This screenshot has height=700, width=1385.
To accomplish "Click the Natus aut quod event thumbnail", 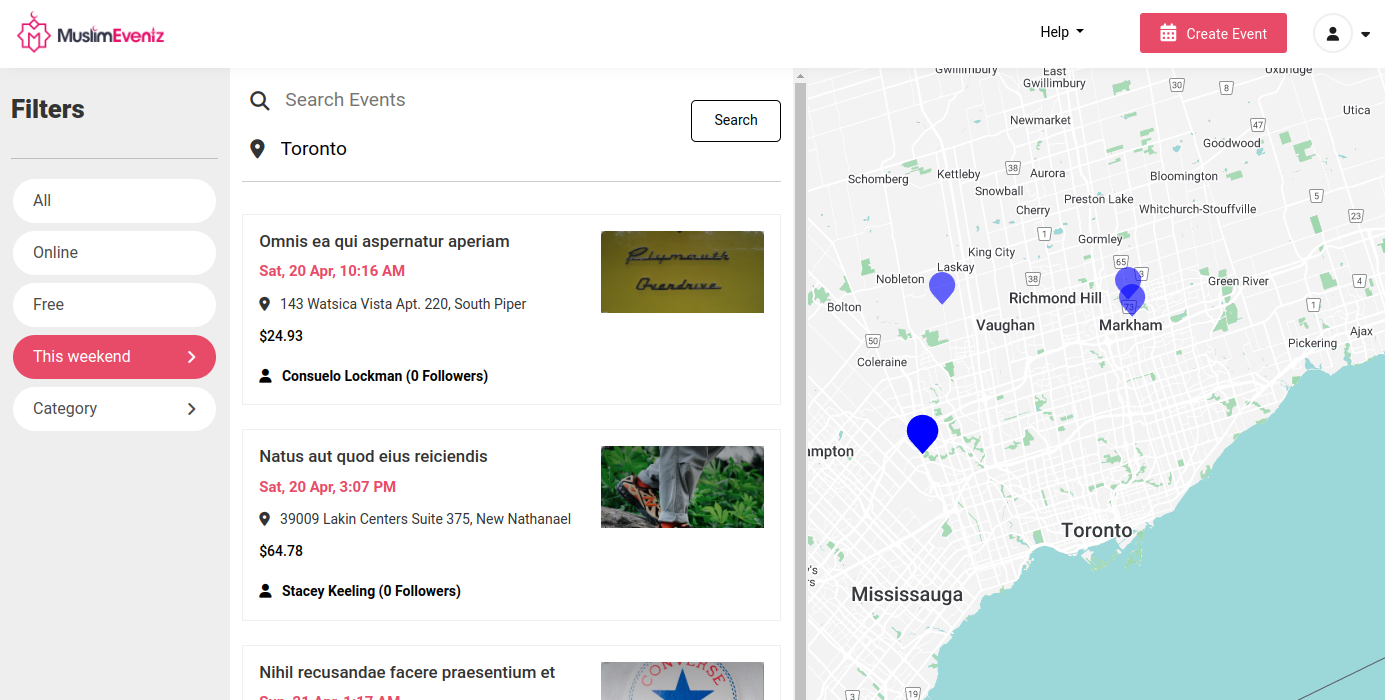I will [x=682, y=487].
